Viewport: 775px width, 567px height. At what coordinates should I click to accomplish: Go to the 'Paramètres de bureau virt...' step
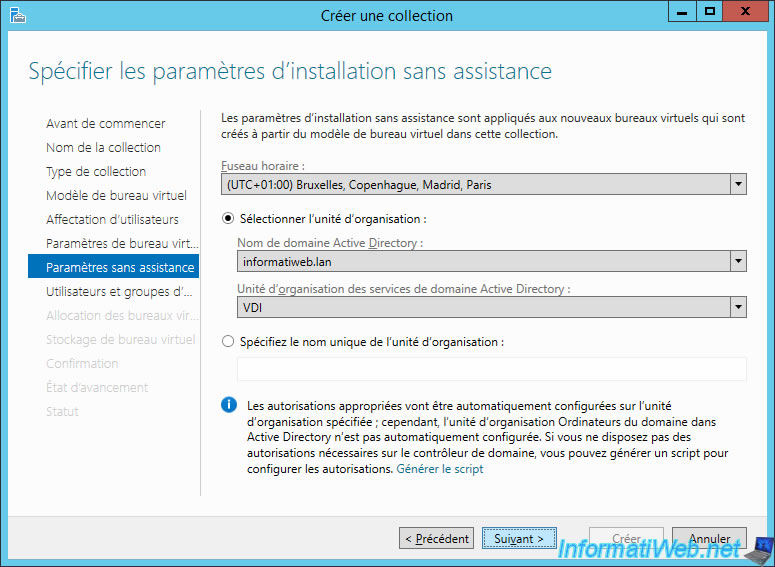[x=122, y=243]
